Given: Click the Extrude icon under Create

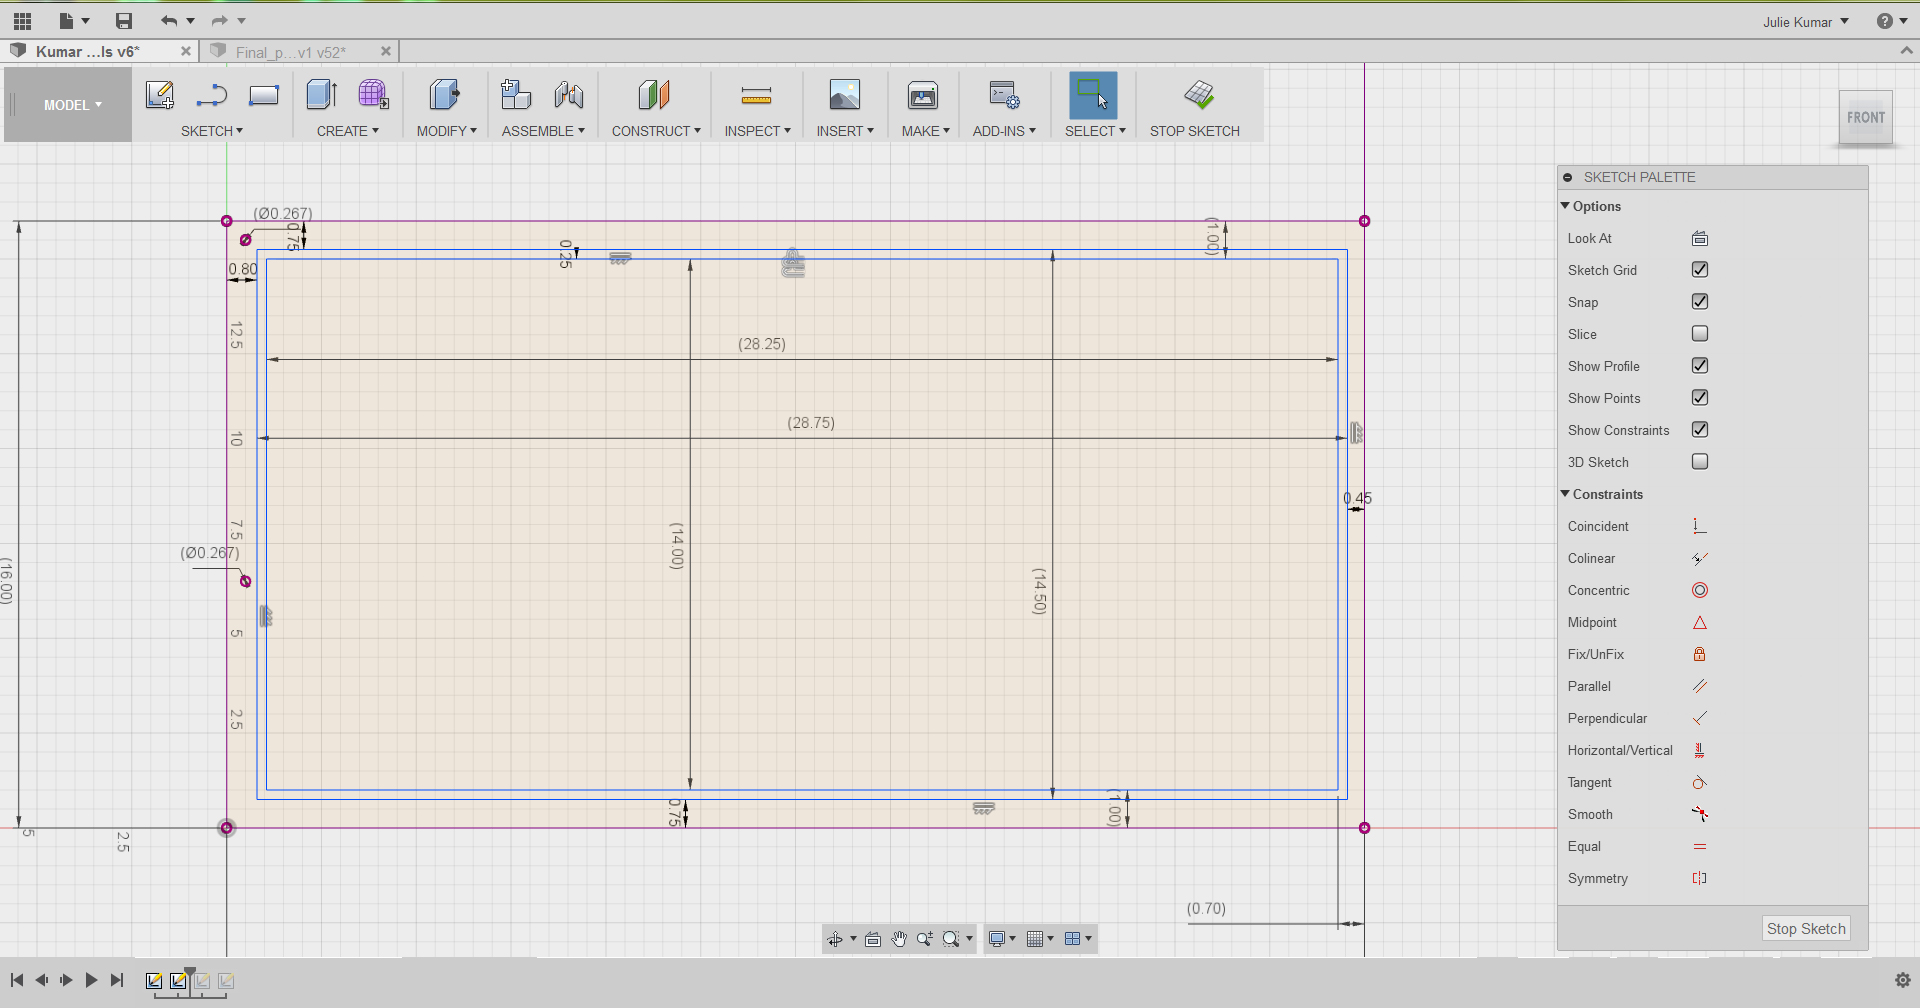Looking at the screenshot, I should [322, 95].
